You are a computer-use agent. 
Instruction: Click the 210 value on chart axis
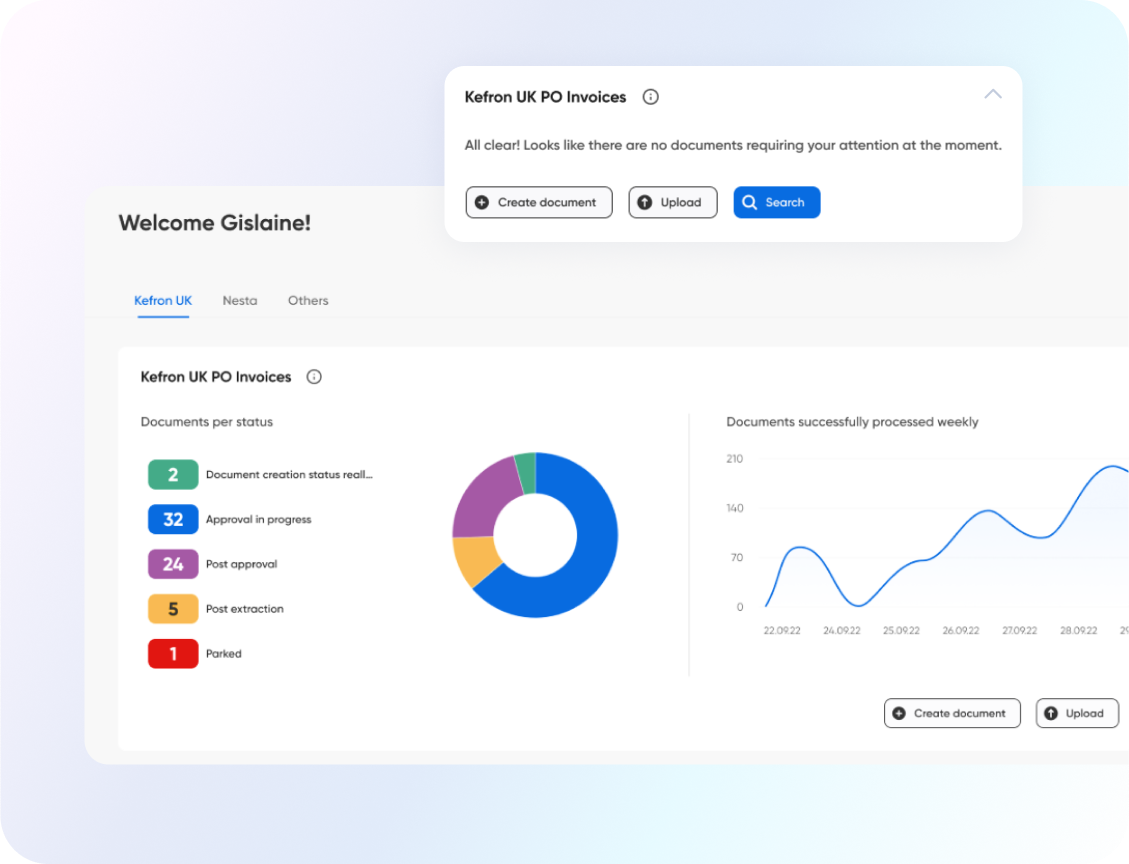click(x=734, y=459)
